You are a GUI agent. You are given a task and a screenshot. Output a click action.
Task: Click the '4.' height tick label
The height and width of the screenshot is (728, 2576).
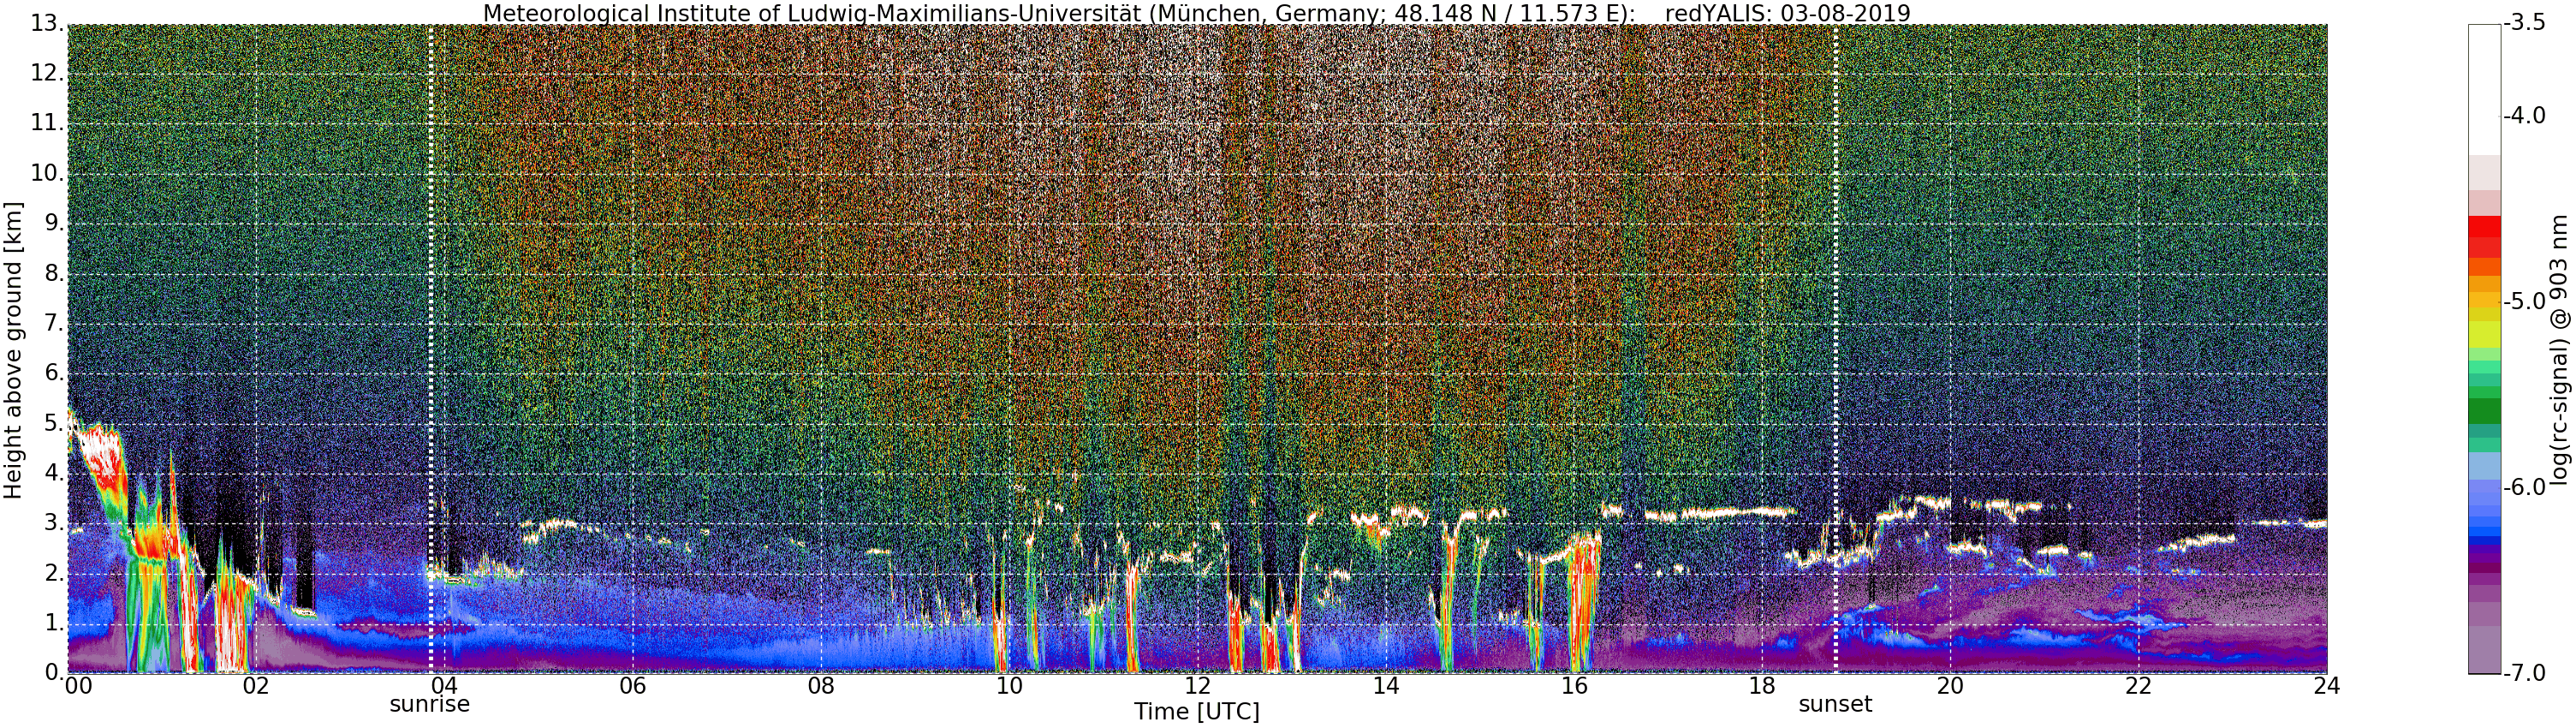[54, 473]
